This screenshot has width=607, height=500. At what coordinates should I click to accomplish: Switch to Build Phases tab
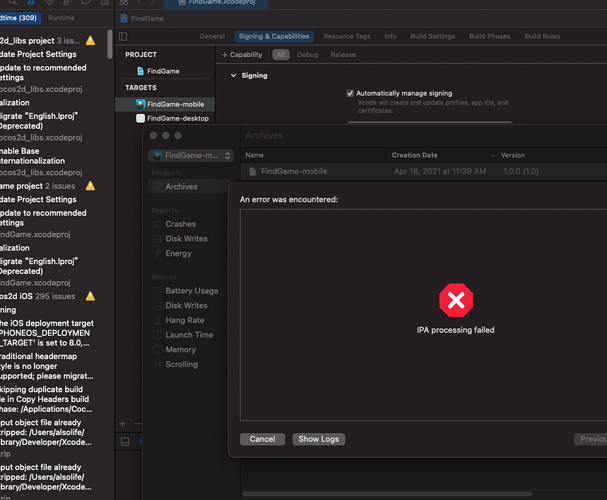pyautogui.click(x=489, y=36)
